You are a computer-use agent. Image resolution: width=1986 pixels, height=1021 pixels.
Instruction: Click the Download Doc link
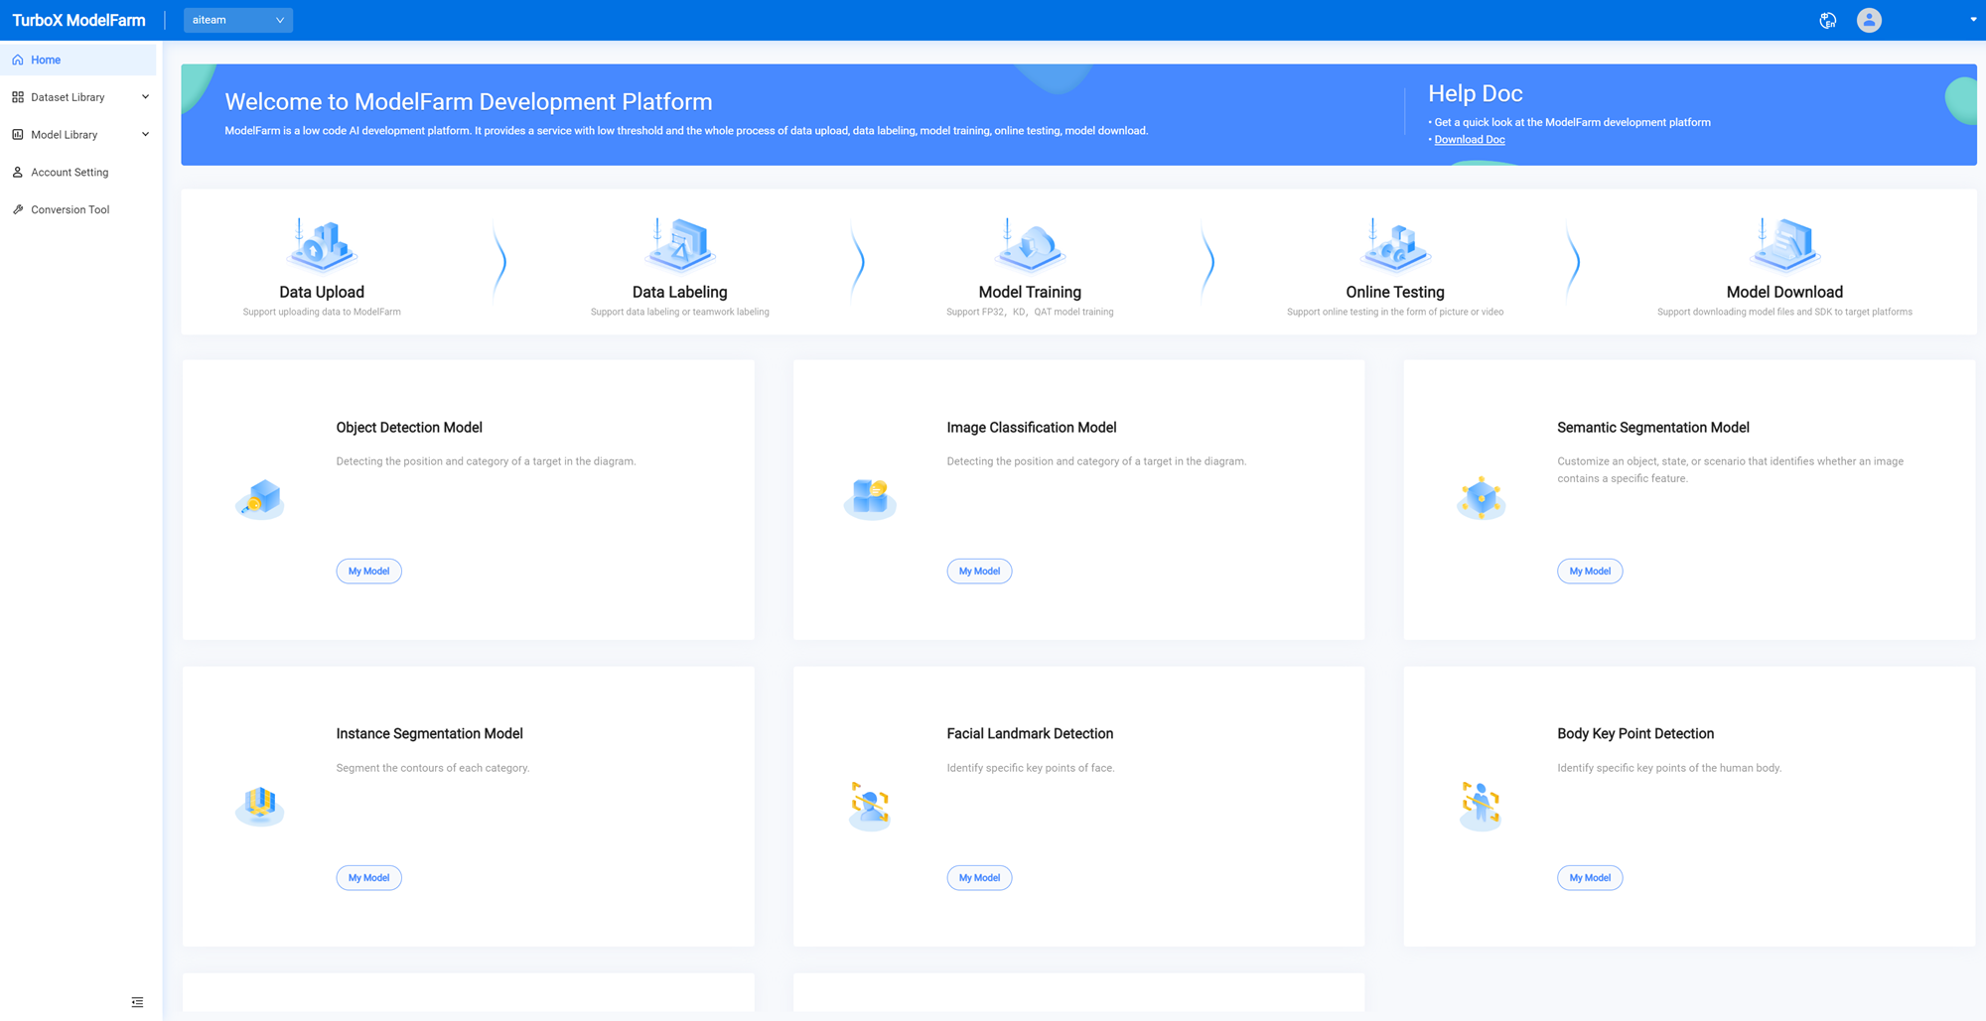coord(1469,139)
